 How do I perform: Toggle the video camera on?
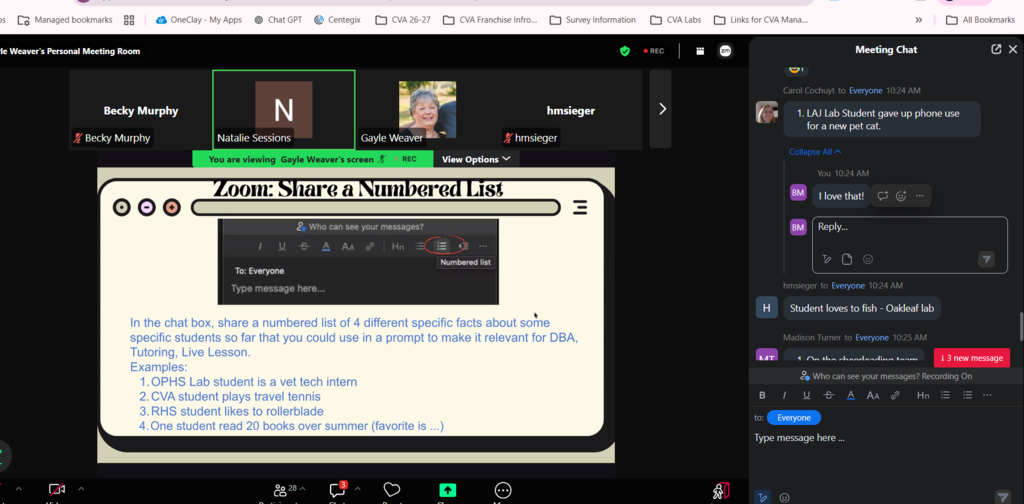tap(57, 489)
